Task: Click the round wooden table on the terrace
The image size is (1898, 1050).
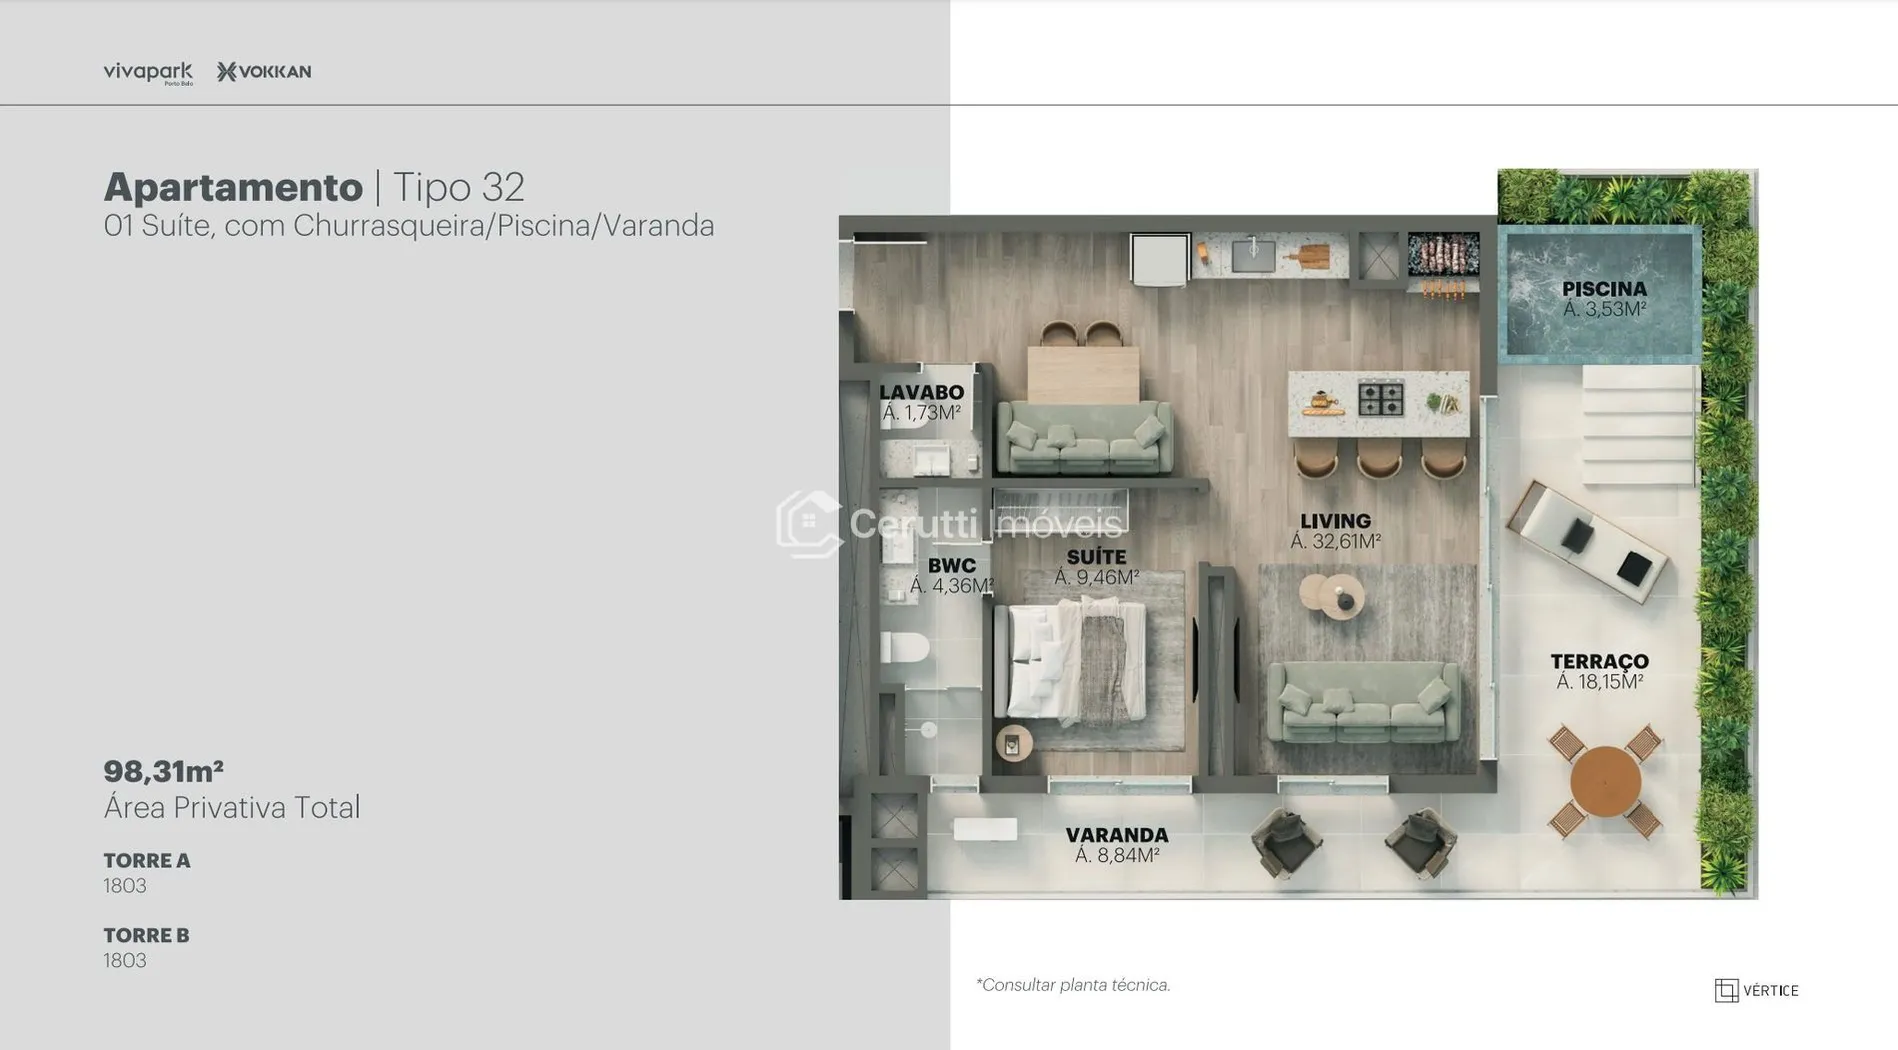Action: [1604, 782]
